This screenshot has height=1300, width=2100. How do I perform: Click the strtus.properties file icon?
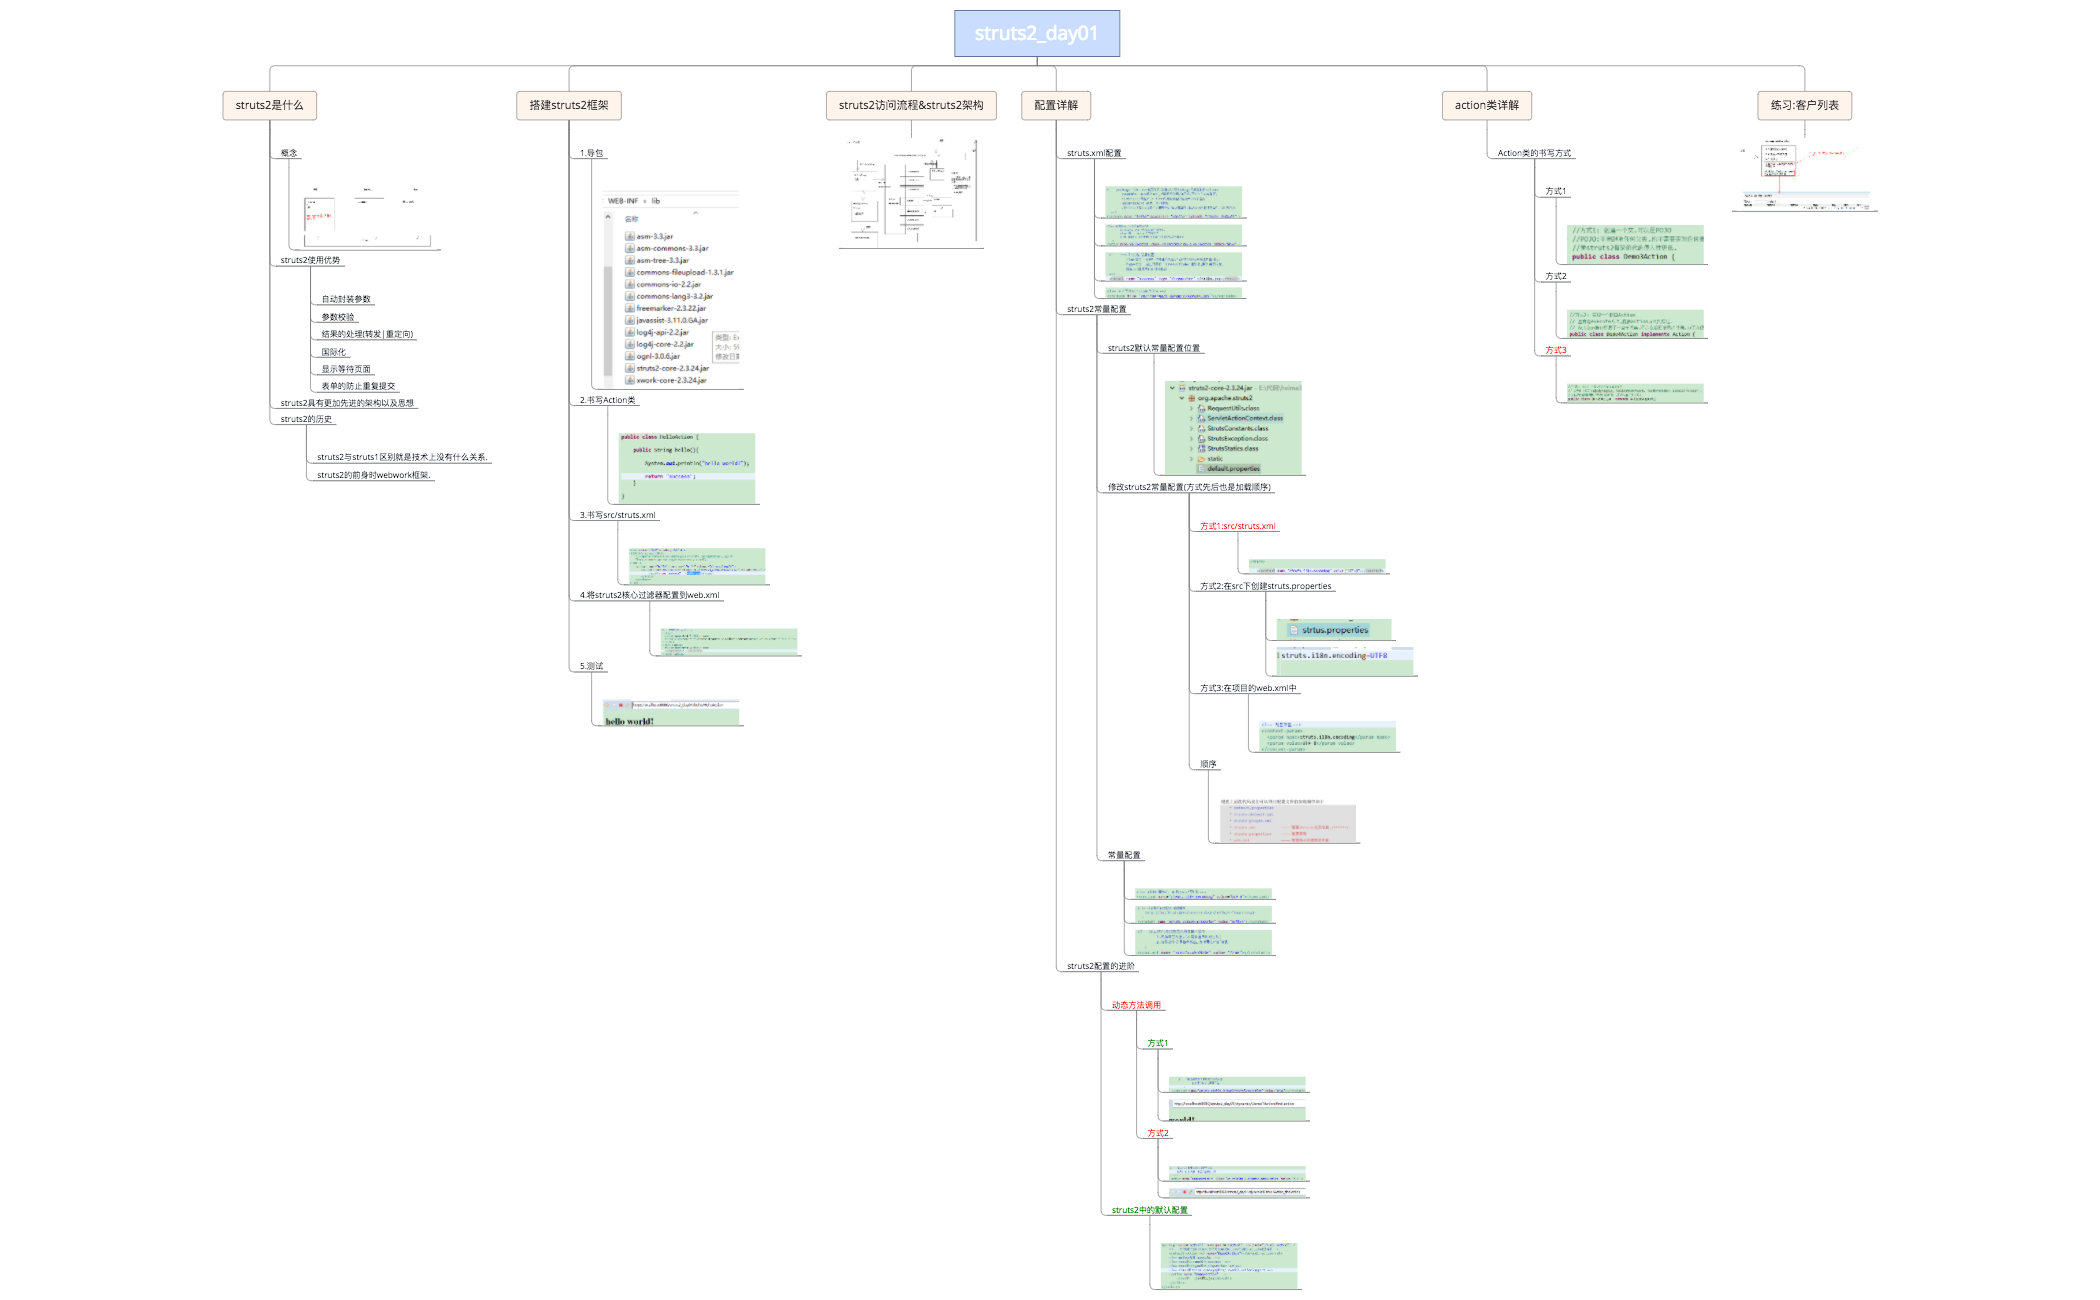pyautogui.click(x=1293, y=630)
